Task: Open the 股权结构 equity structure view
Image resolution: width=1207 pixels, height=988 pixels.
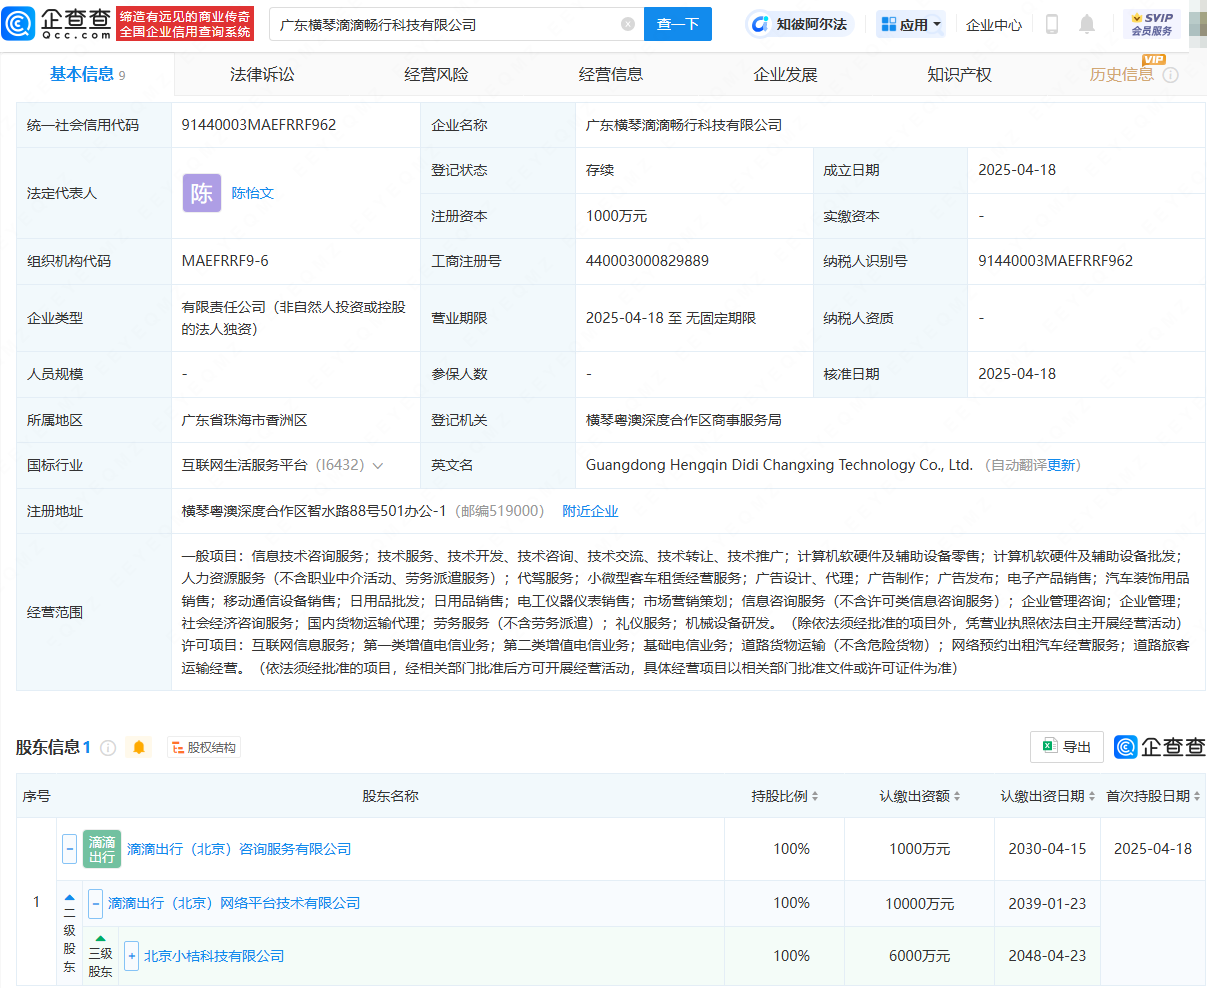Action: pyautogui.click(x=203, y=746)
